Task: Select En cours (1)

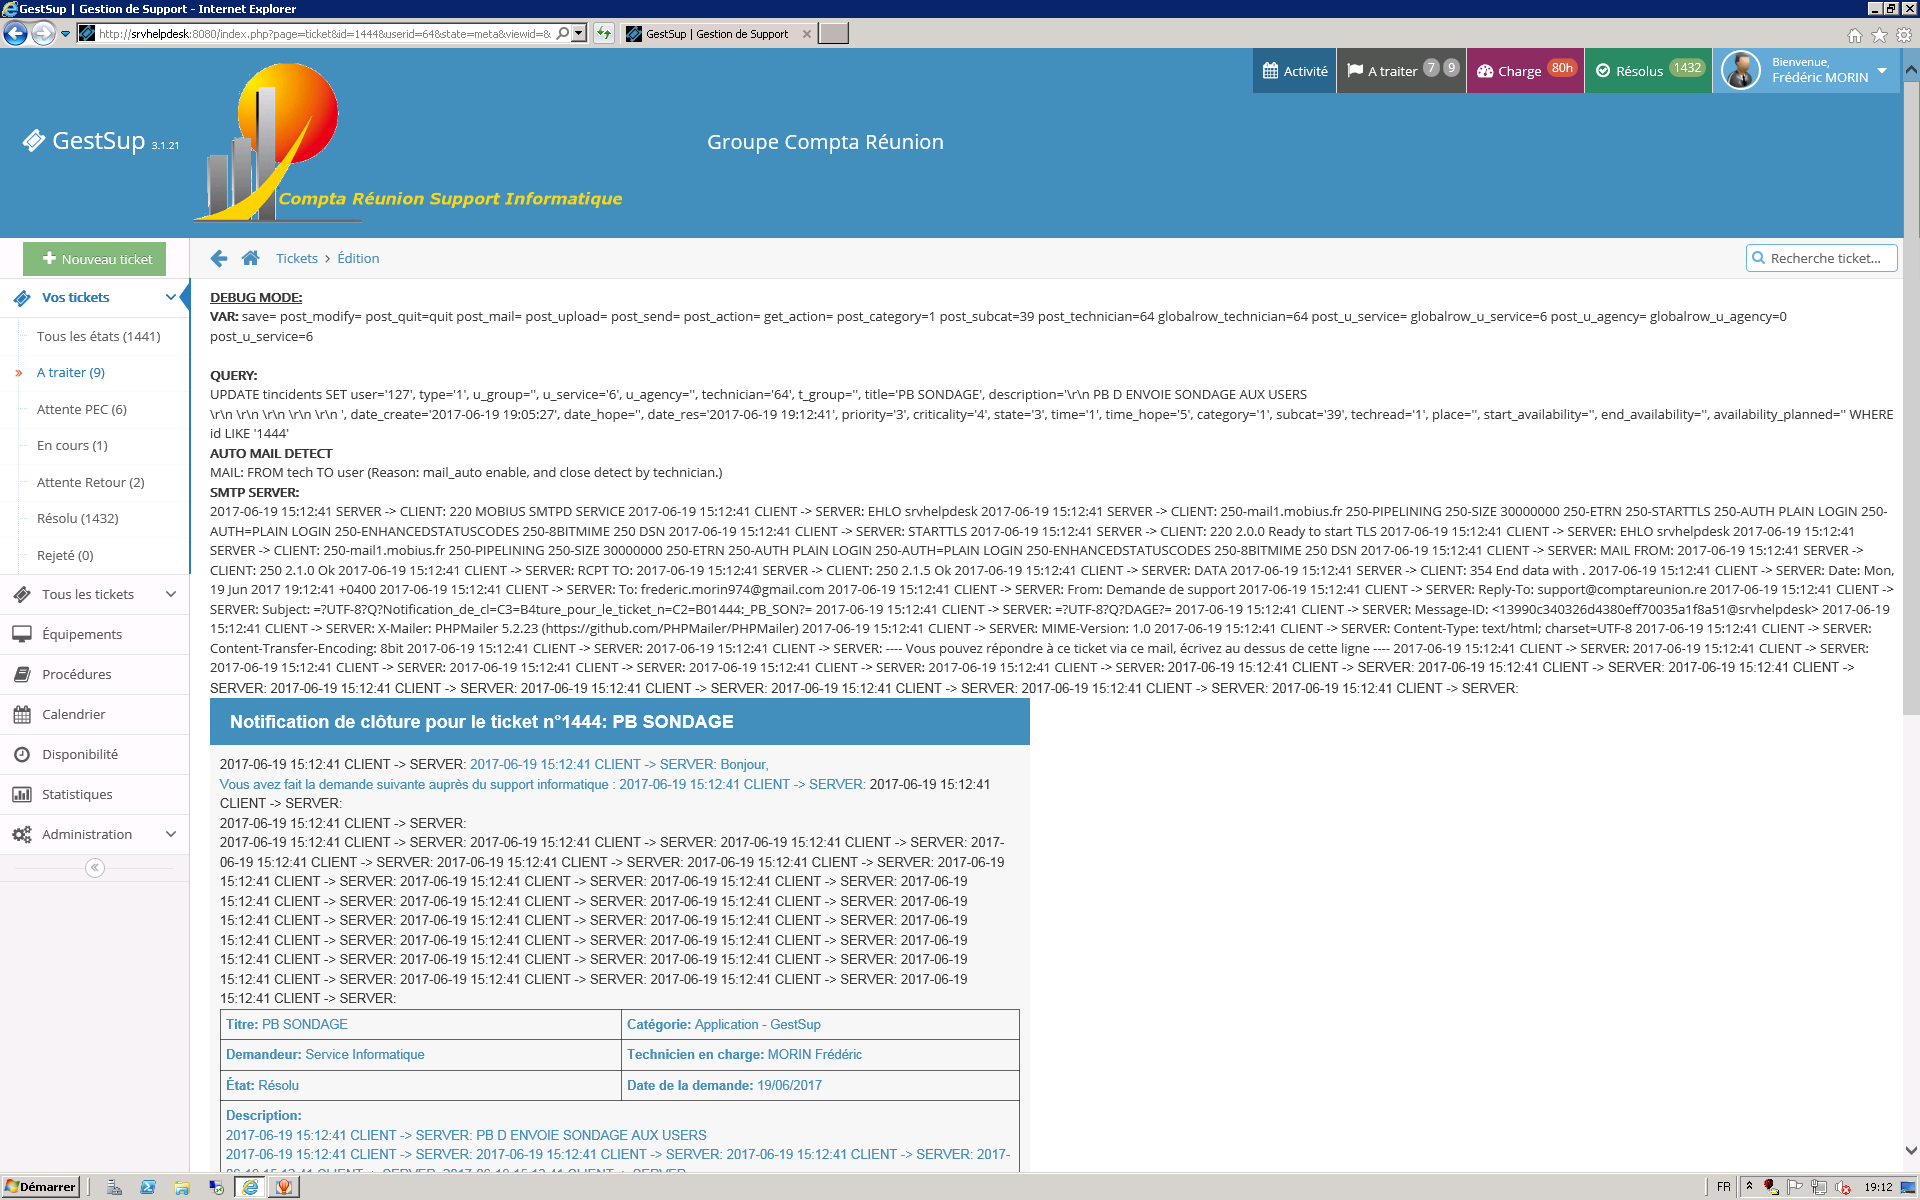Action: click(72, 445)
